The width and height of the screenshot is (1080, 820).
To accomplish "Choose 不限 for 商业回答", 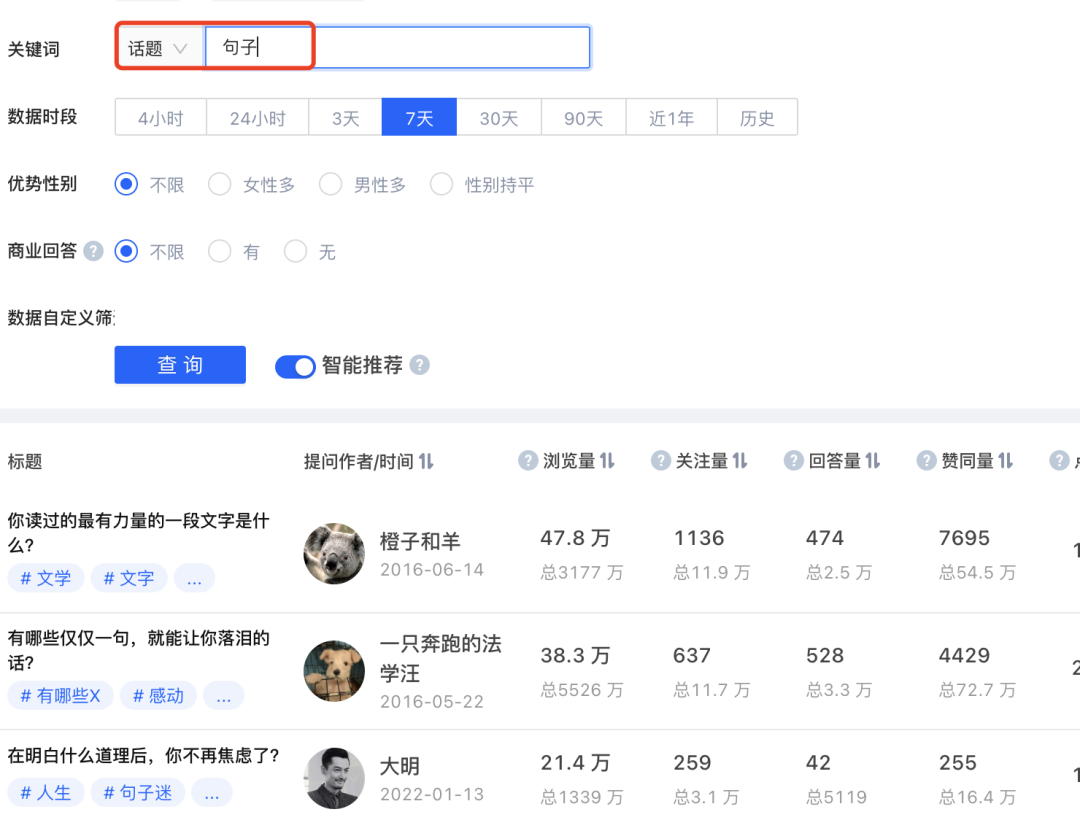I will point(126,251).
